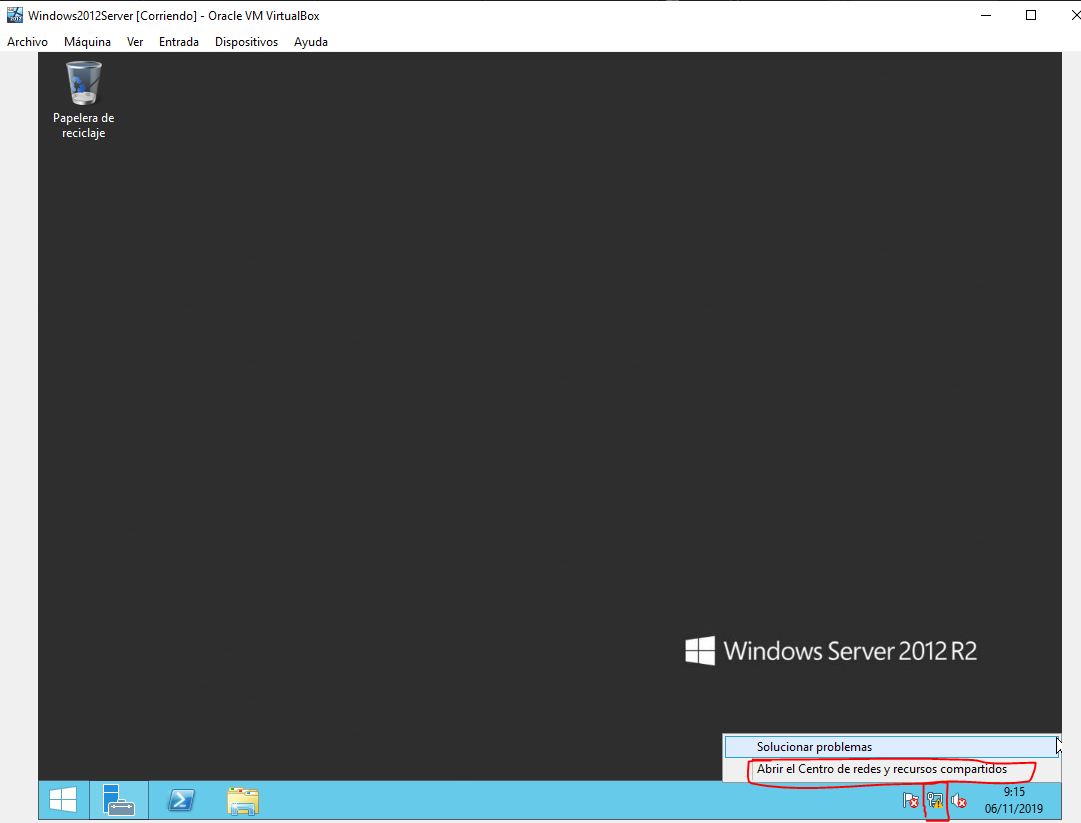
Task: Open the Papelera de reciclaje desktop icon
Action: point(83,100)
